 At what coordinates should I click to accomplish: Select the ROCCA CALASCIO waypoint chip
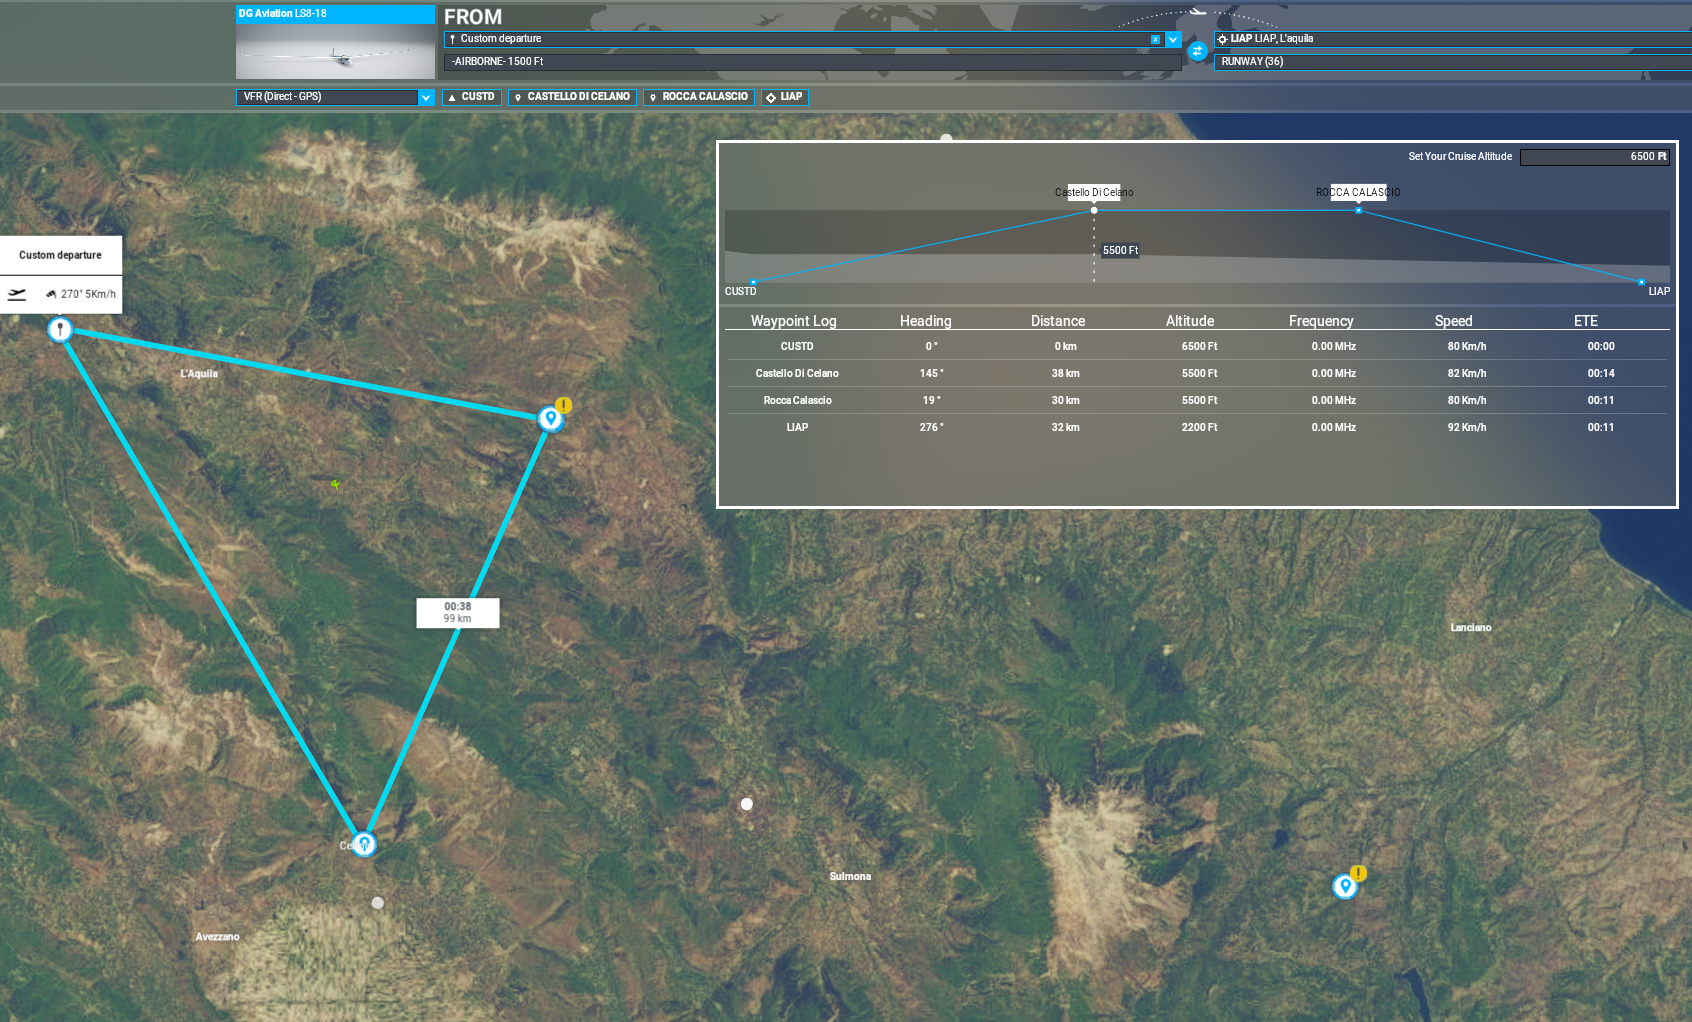pyautogui.click(x=698, y=97)
